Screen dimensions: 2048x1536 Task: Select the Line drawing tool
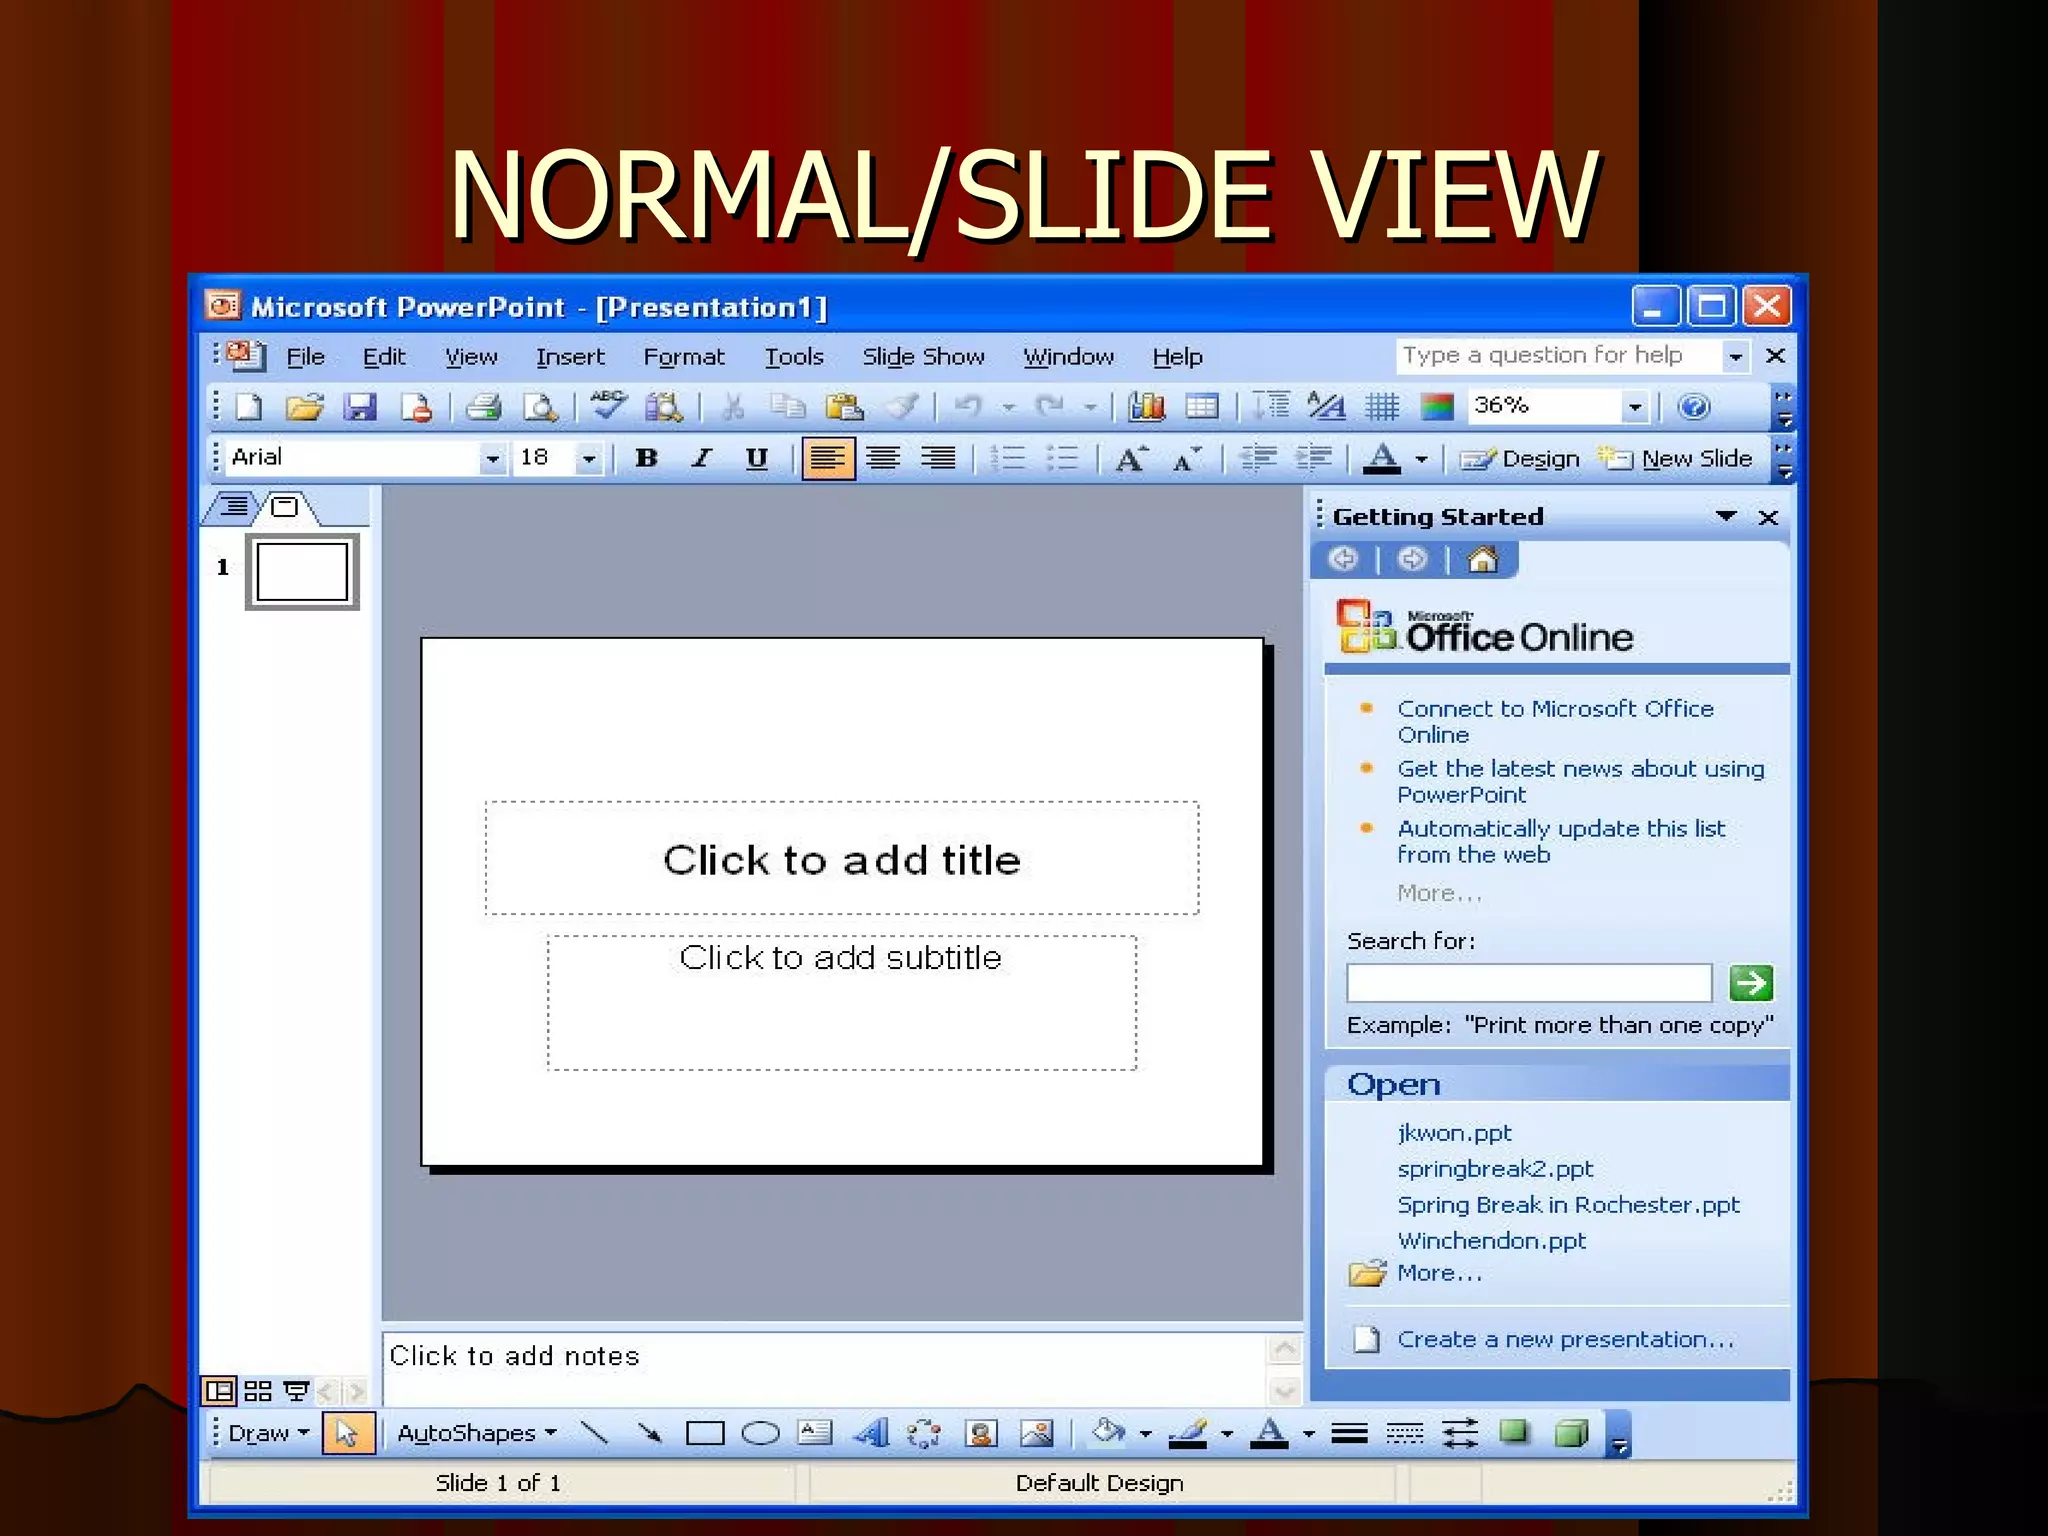pyautogui.click(x=595, y=1433)
